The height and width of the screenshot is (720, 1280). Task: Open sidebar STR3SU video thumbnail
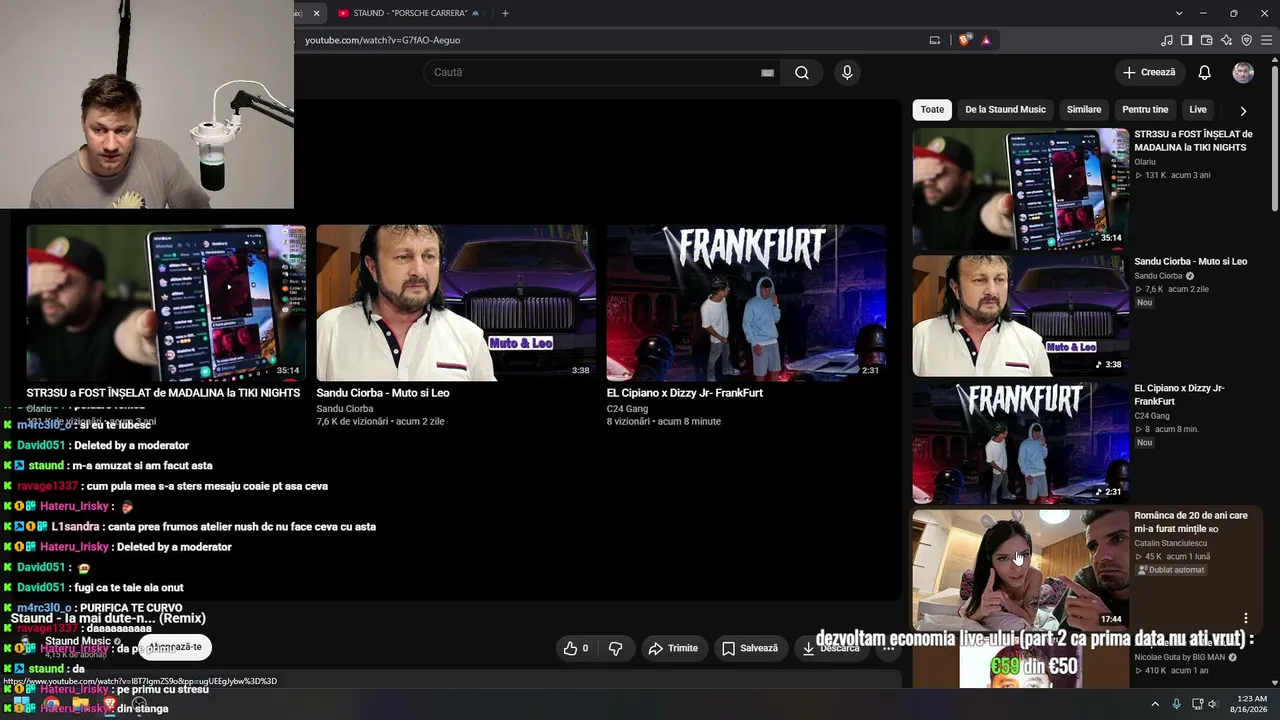(1021, 189)
